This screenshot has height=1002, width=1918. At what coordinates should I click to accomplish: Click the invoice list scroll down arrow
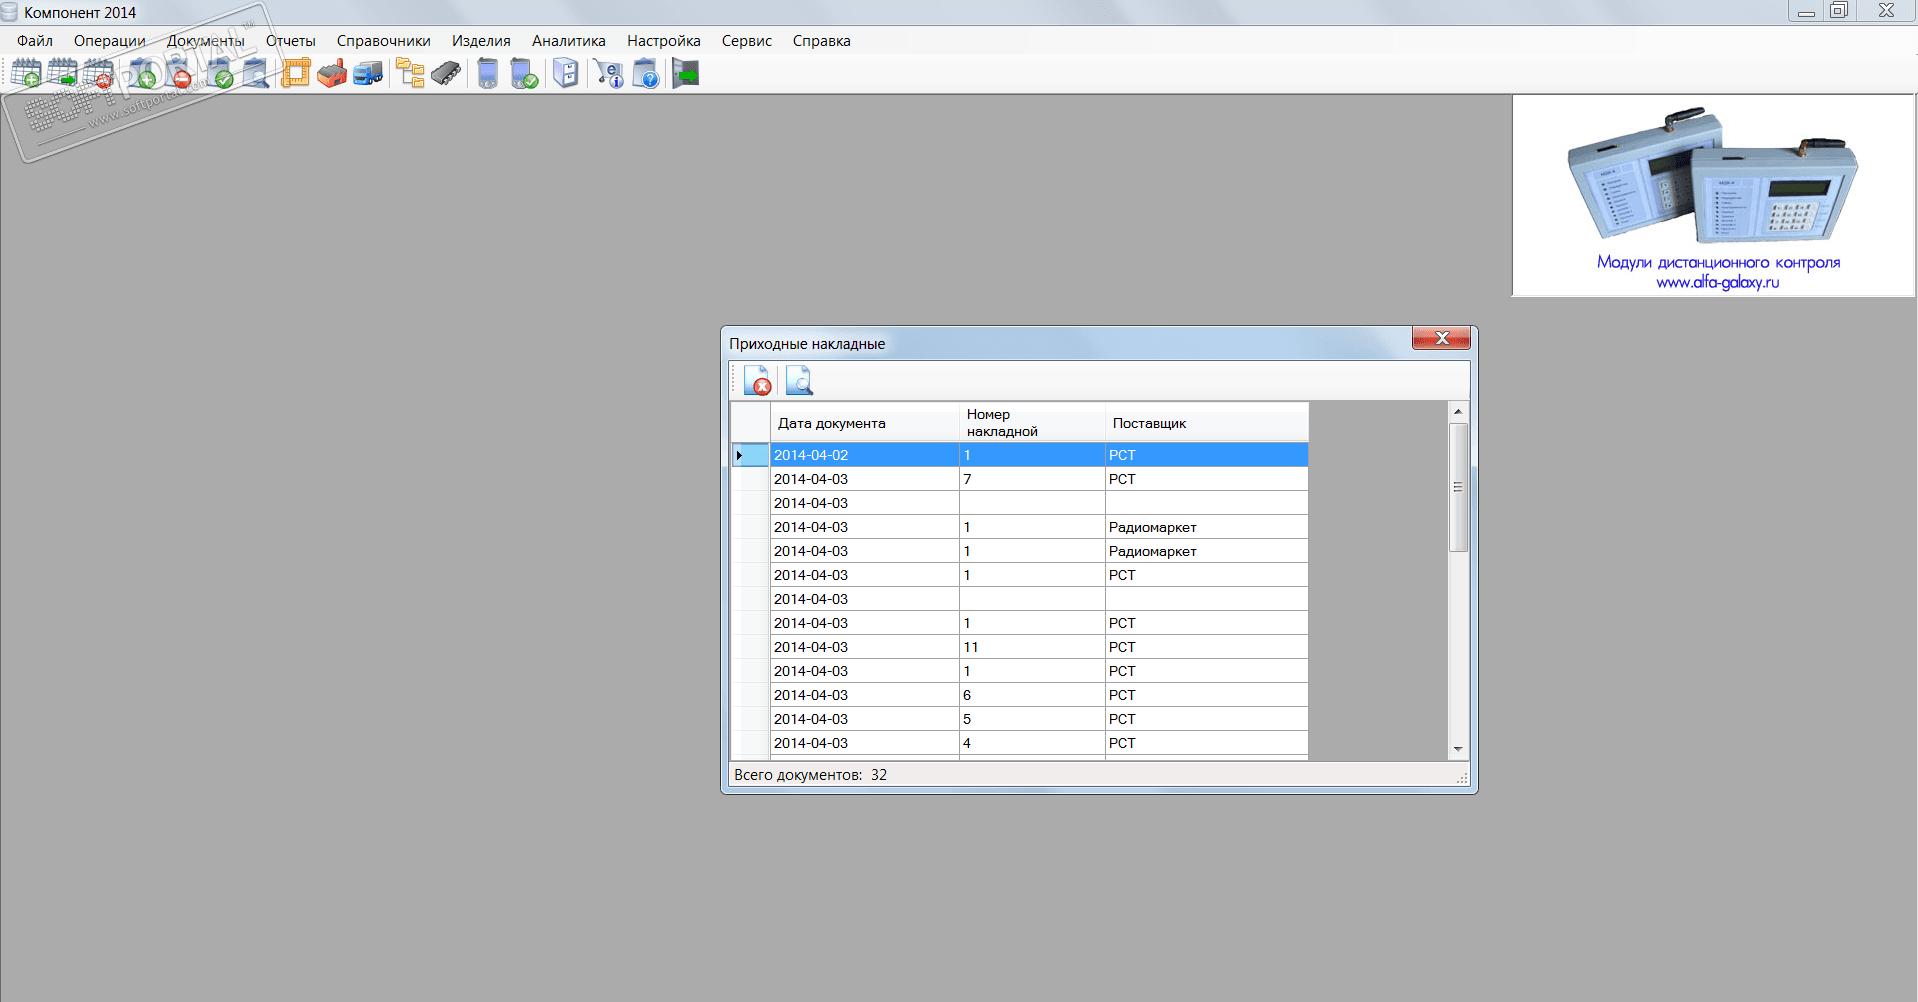tap(1458, 749)
